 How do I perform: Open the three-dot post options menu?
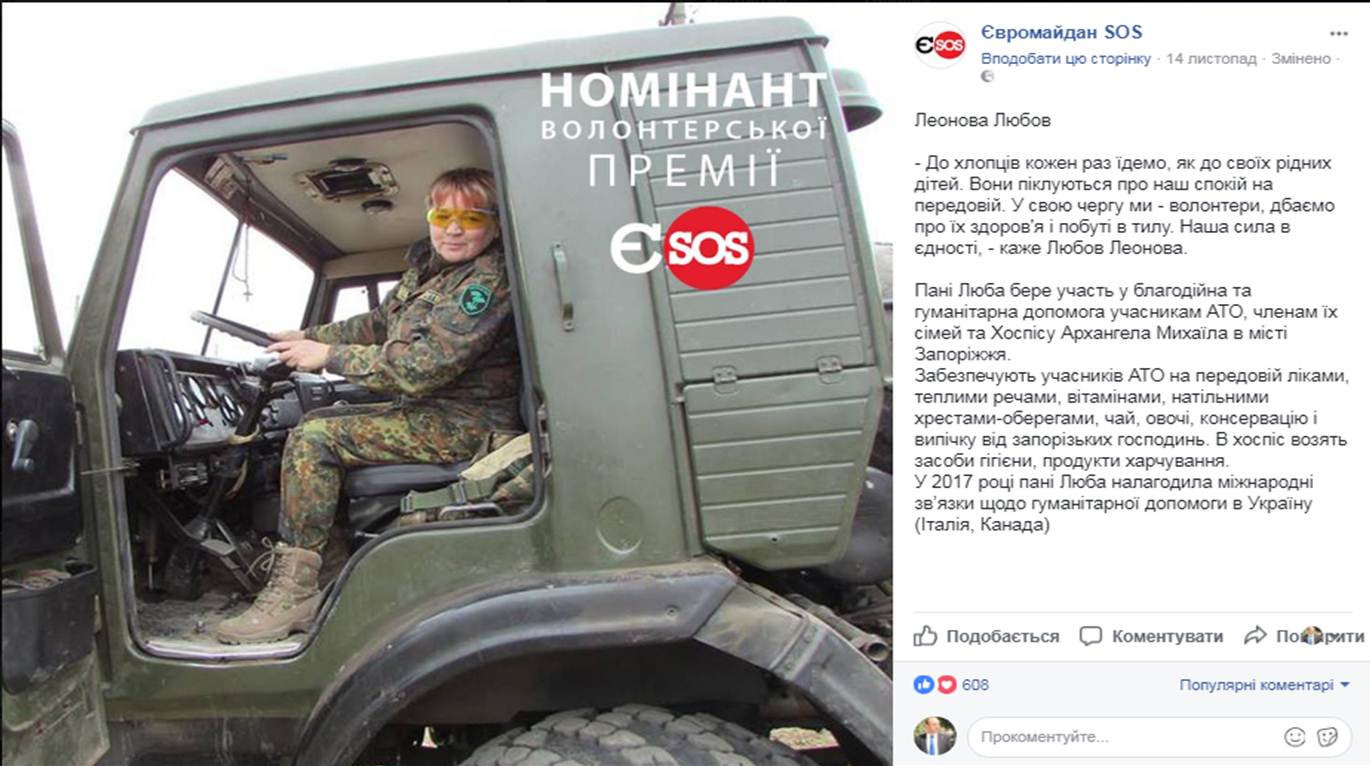click(1337, 33)
